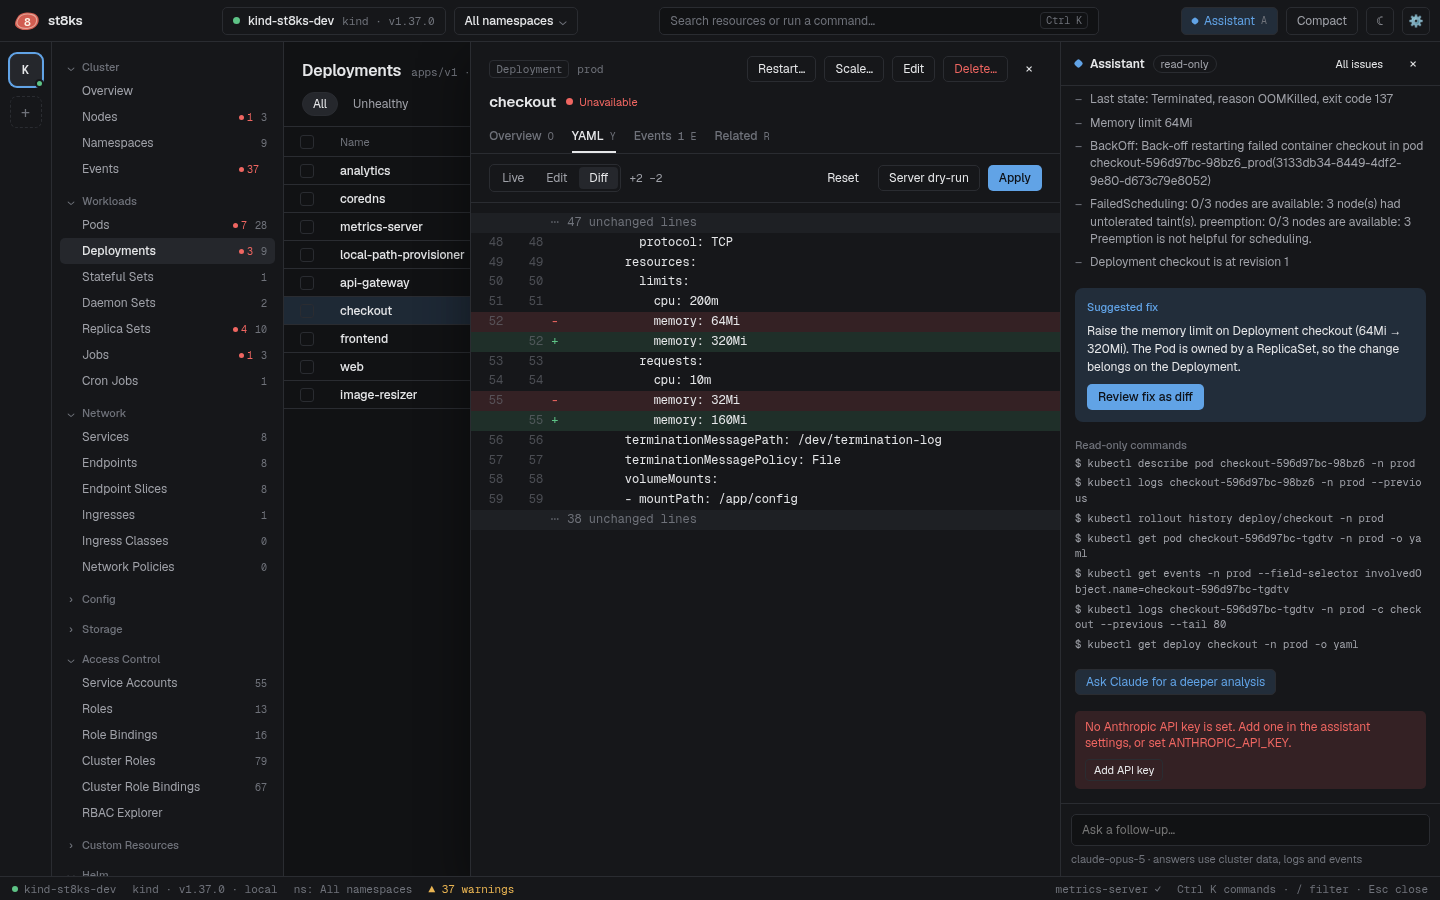Viewport: 1440px width, 900px height.
Task: Click the Add API key button
Action: tap(1124, 770)
